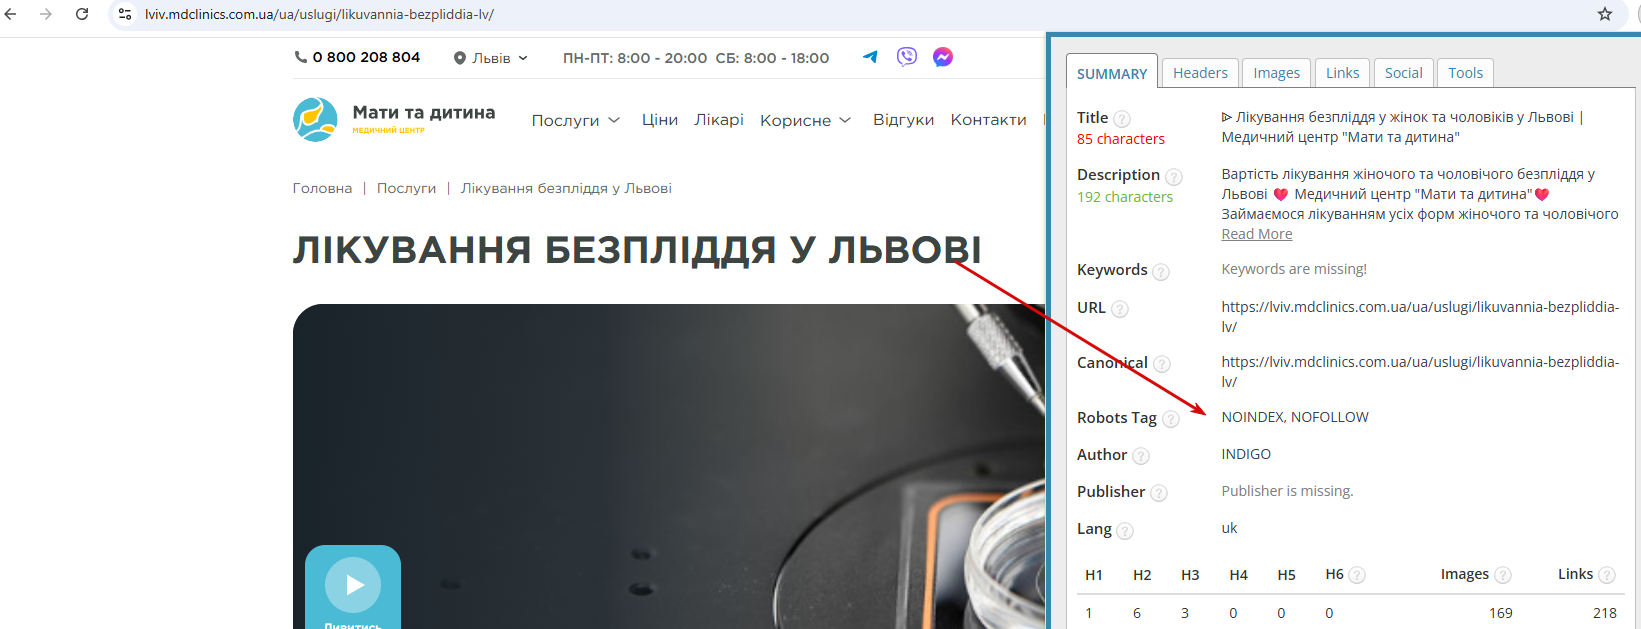Expand the Корисне menu
Image resolution: width=1641 pixels, height=629 pixels.
click(805, 120)
